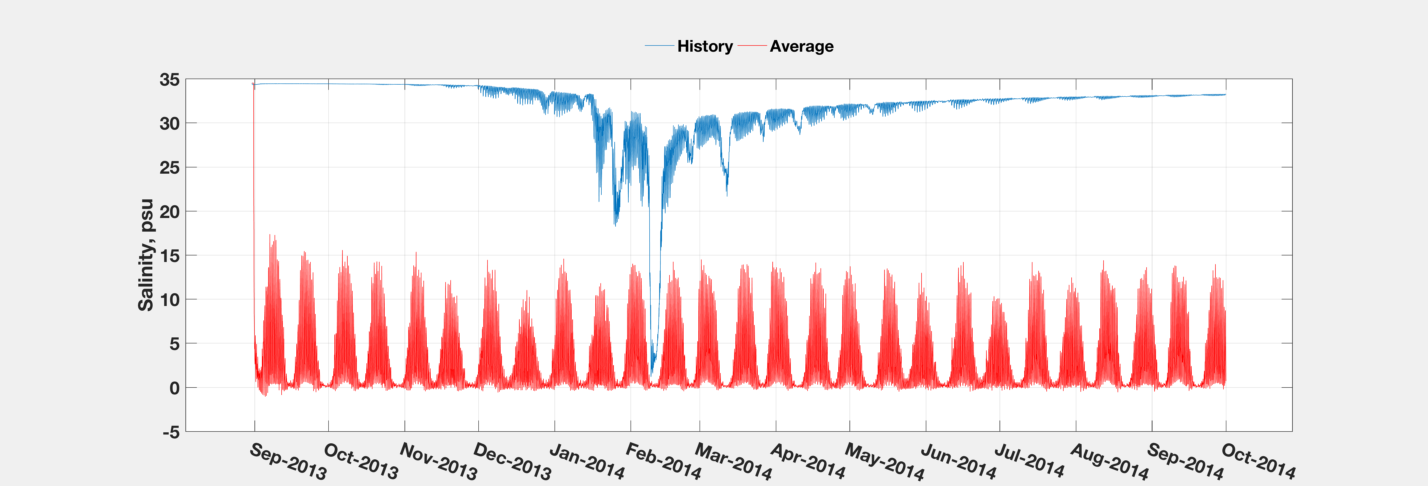This screenshot has height=486, width=1428.
Task: Click the Oct-2014 x-axis tick label
Action: pos(1258,460)
